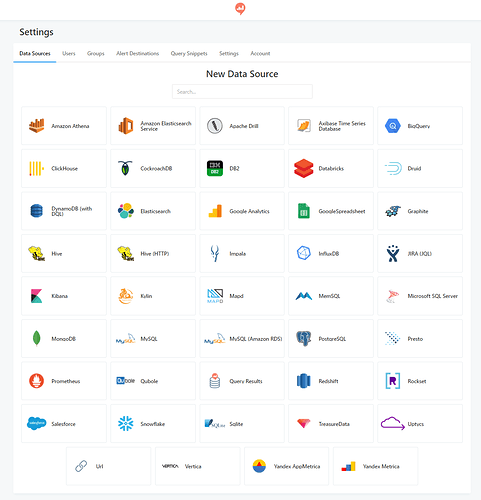Viewport: 481px width, 500px height.
Task: Select the Yandex Metrica card
Action: click(375, 466)
